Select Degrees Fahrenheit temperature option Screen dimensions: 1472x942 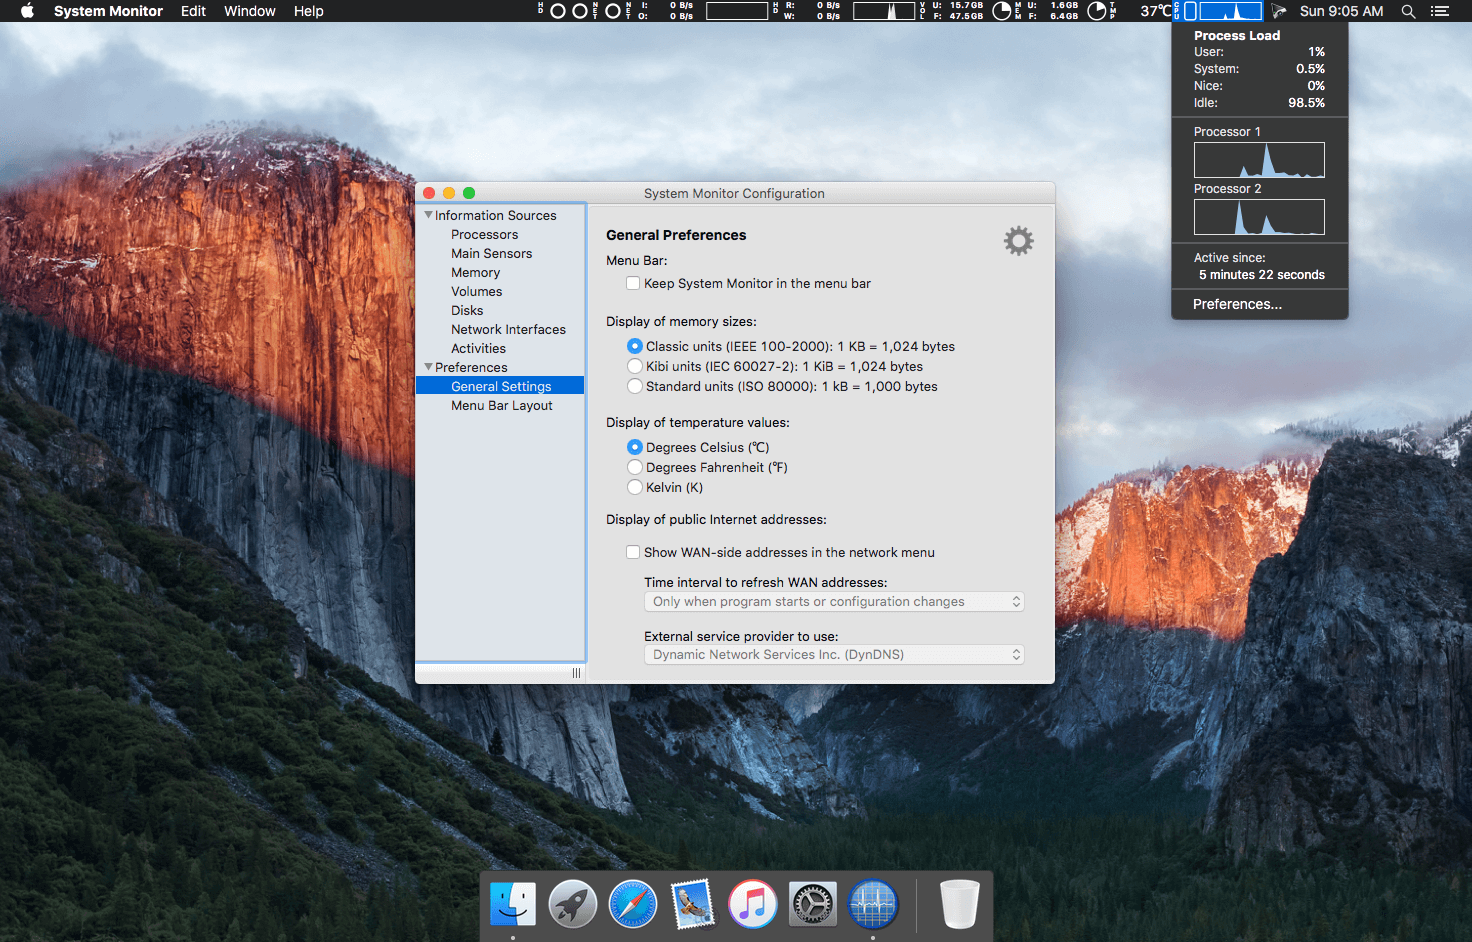coord(635,467)
